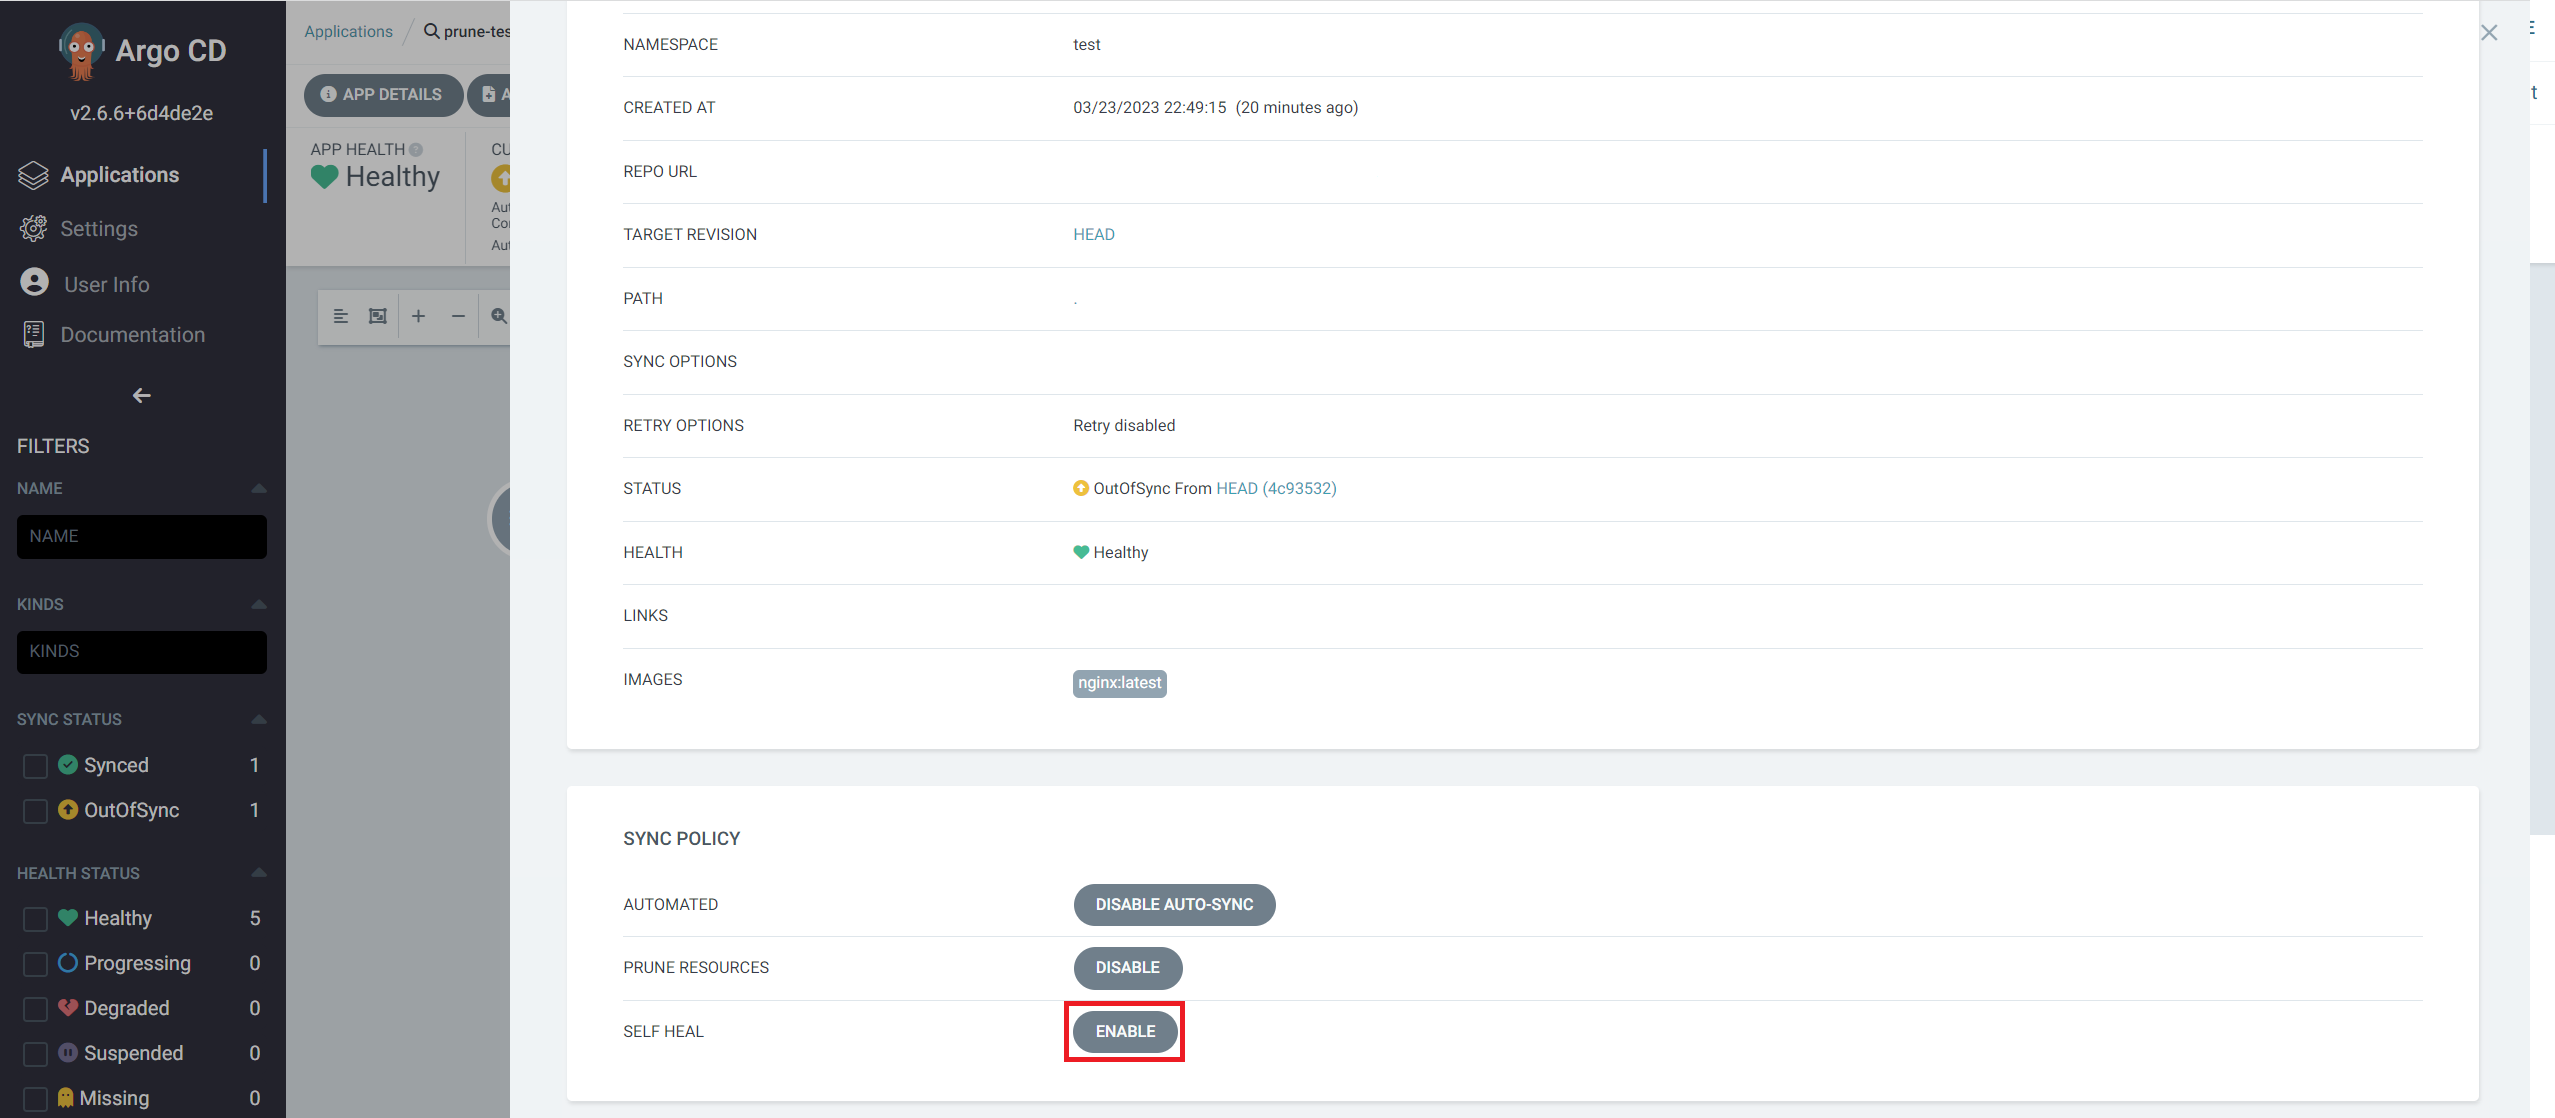Open Settings via the gear icon

point(34,229)
